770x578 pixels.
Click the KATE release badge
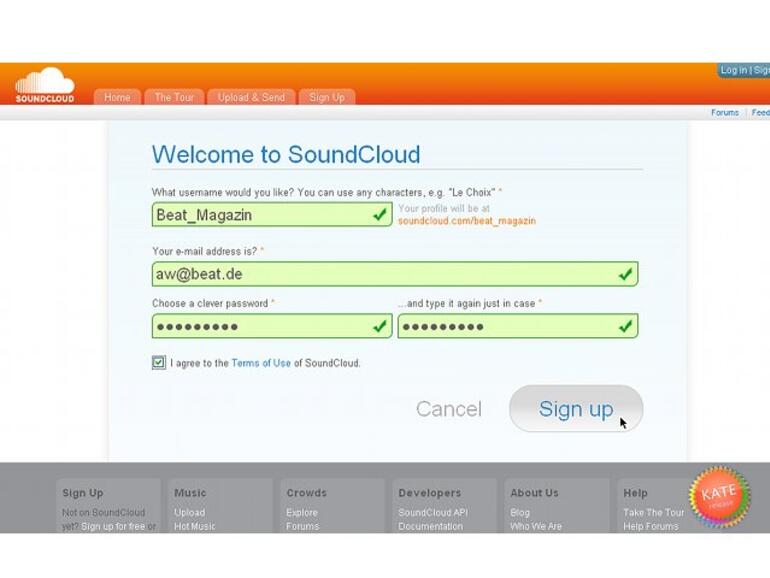coord(718,497)
